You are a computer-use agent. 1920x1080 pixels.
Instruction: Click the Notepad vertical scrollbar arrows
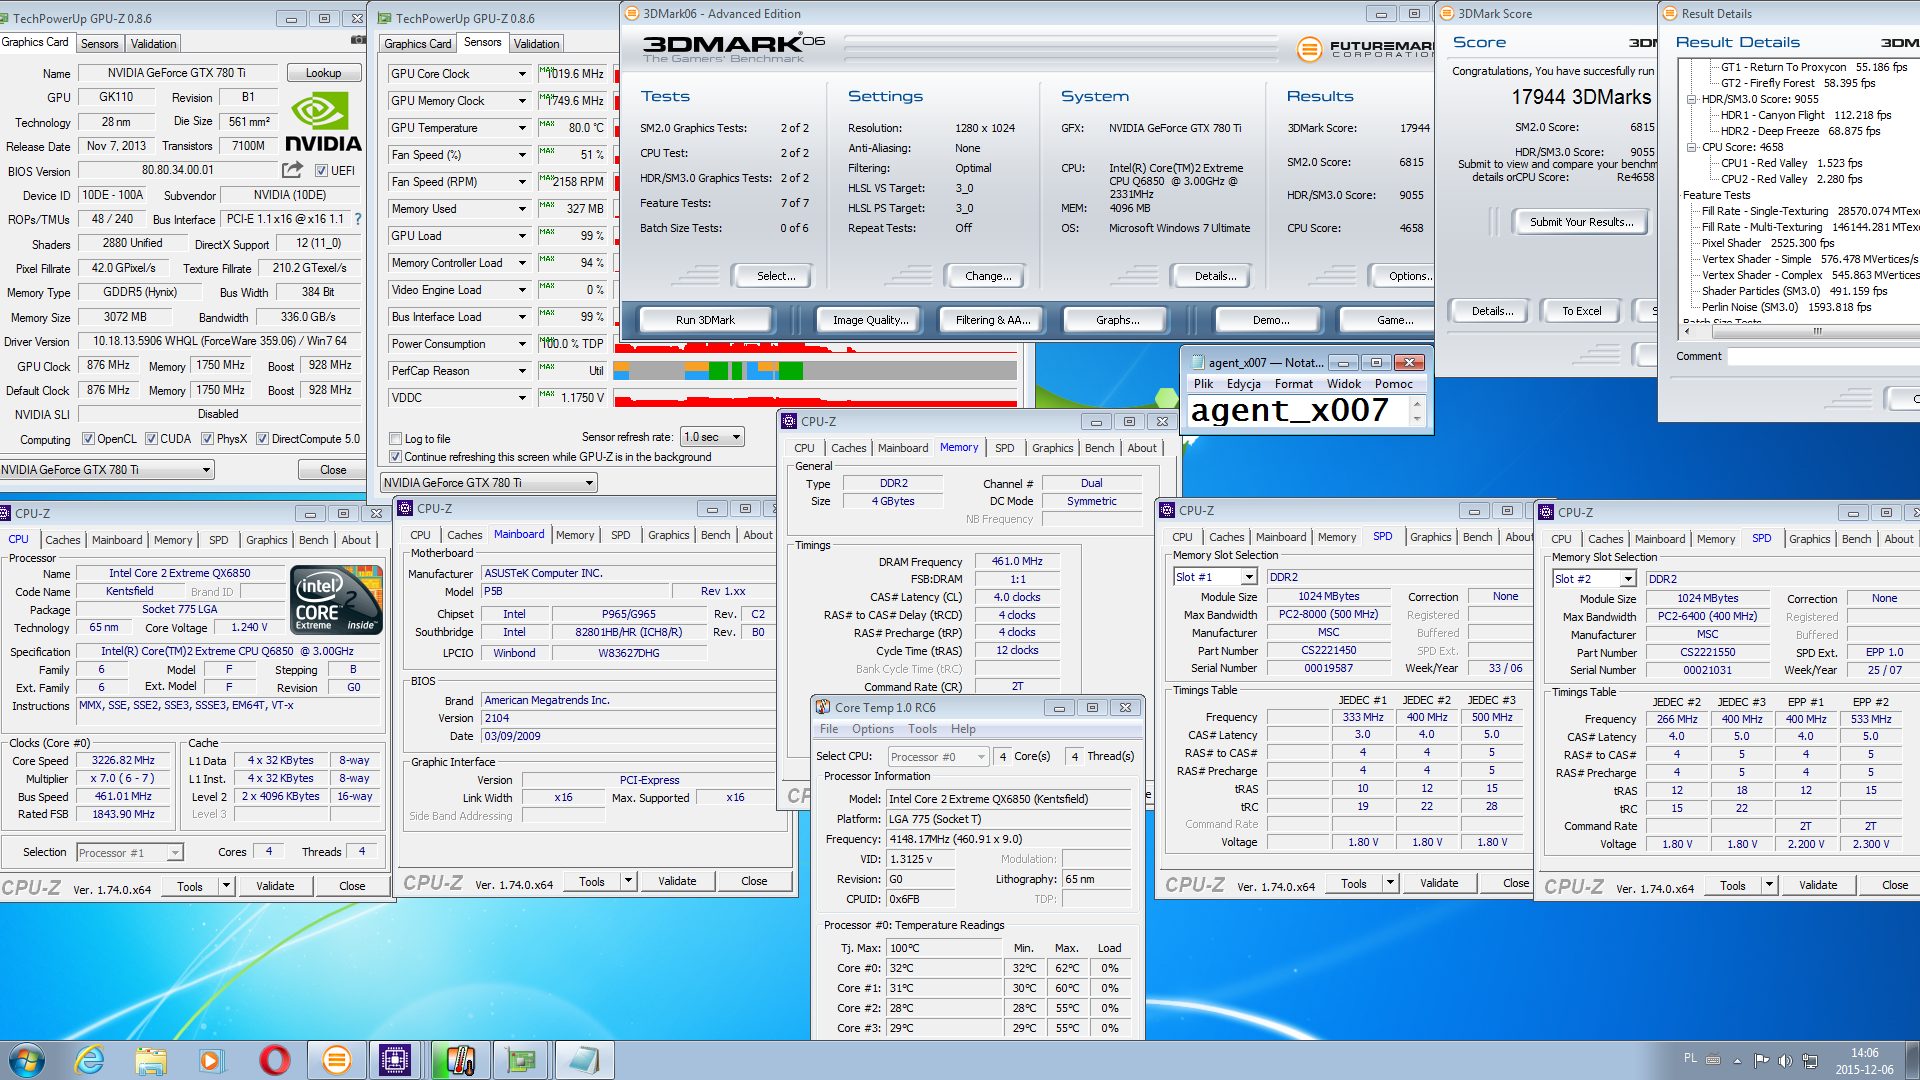pyautogui.click(x=1416, y=411)
